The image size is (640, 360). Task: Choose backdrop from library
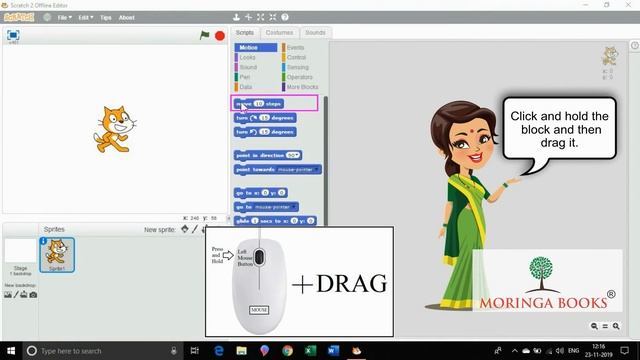click(8, 294)
